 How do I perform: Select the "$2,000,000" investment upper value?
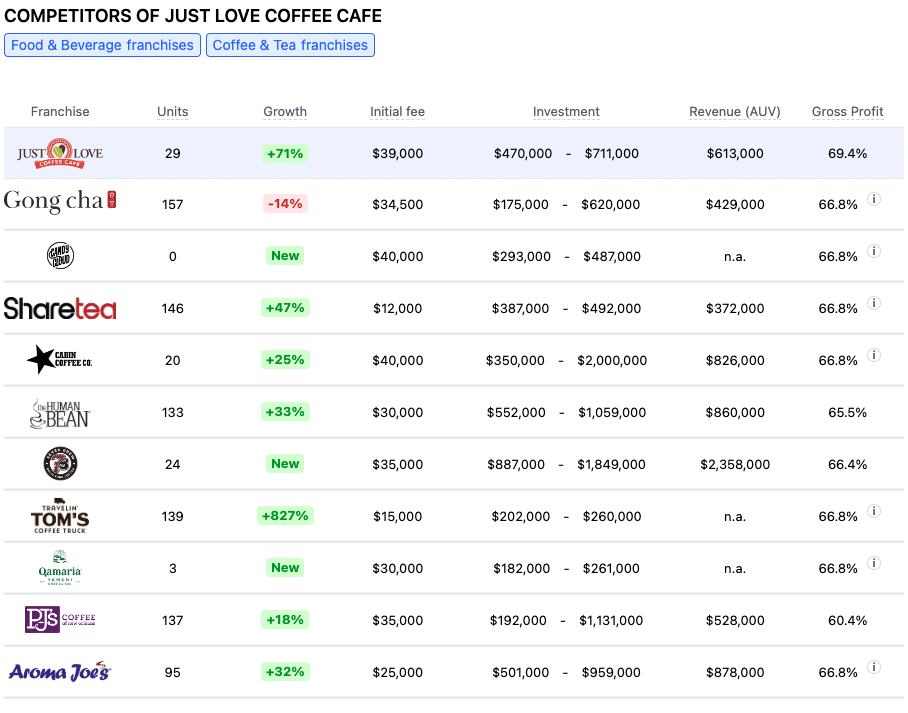612,360
